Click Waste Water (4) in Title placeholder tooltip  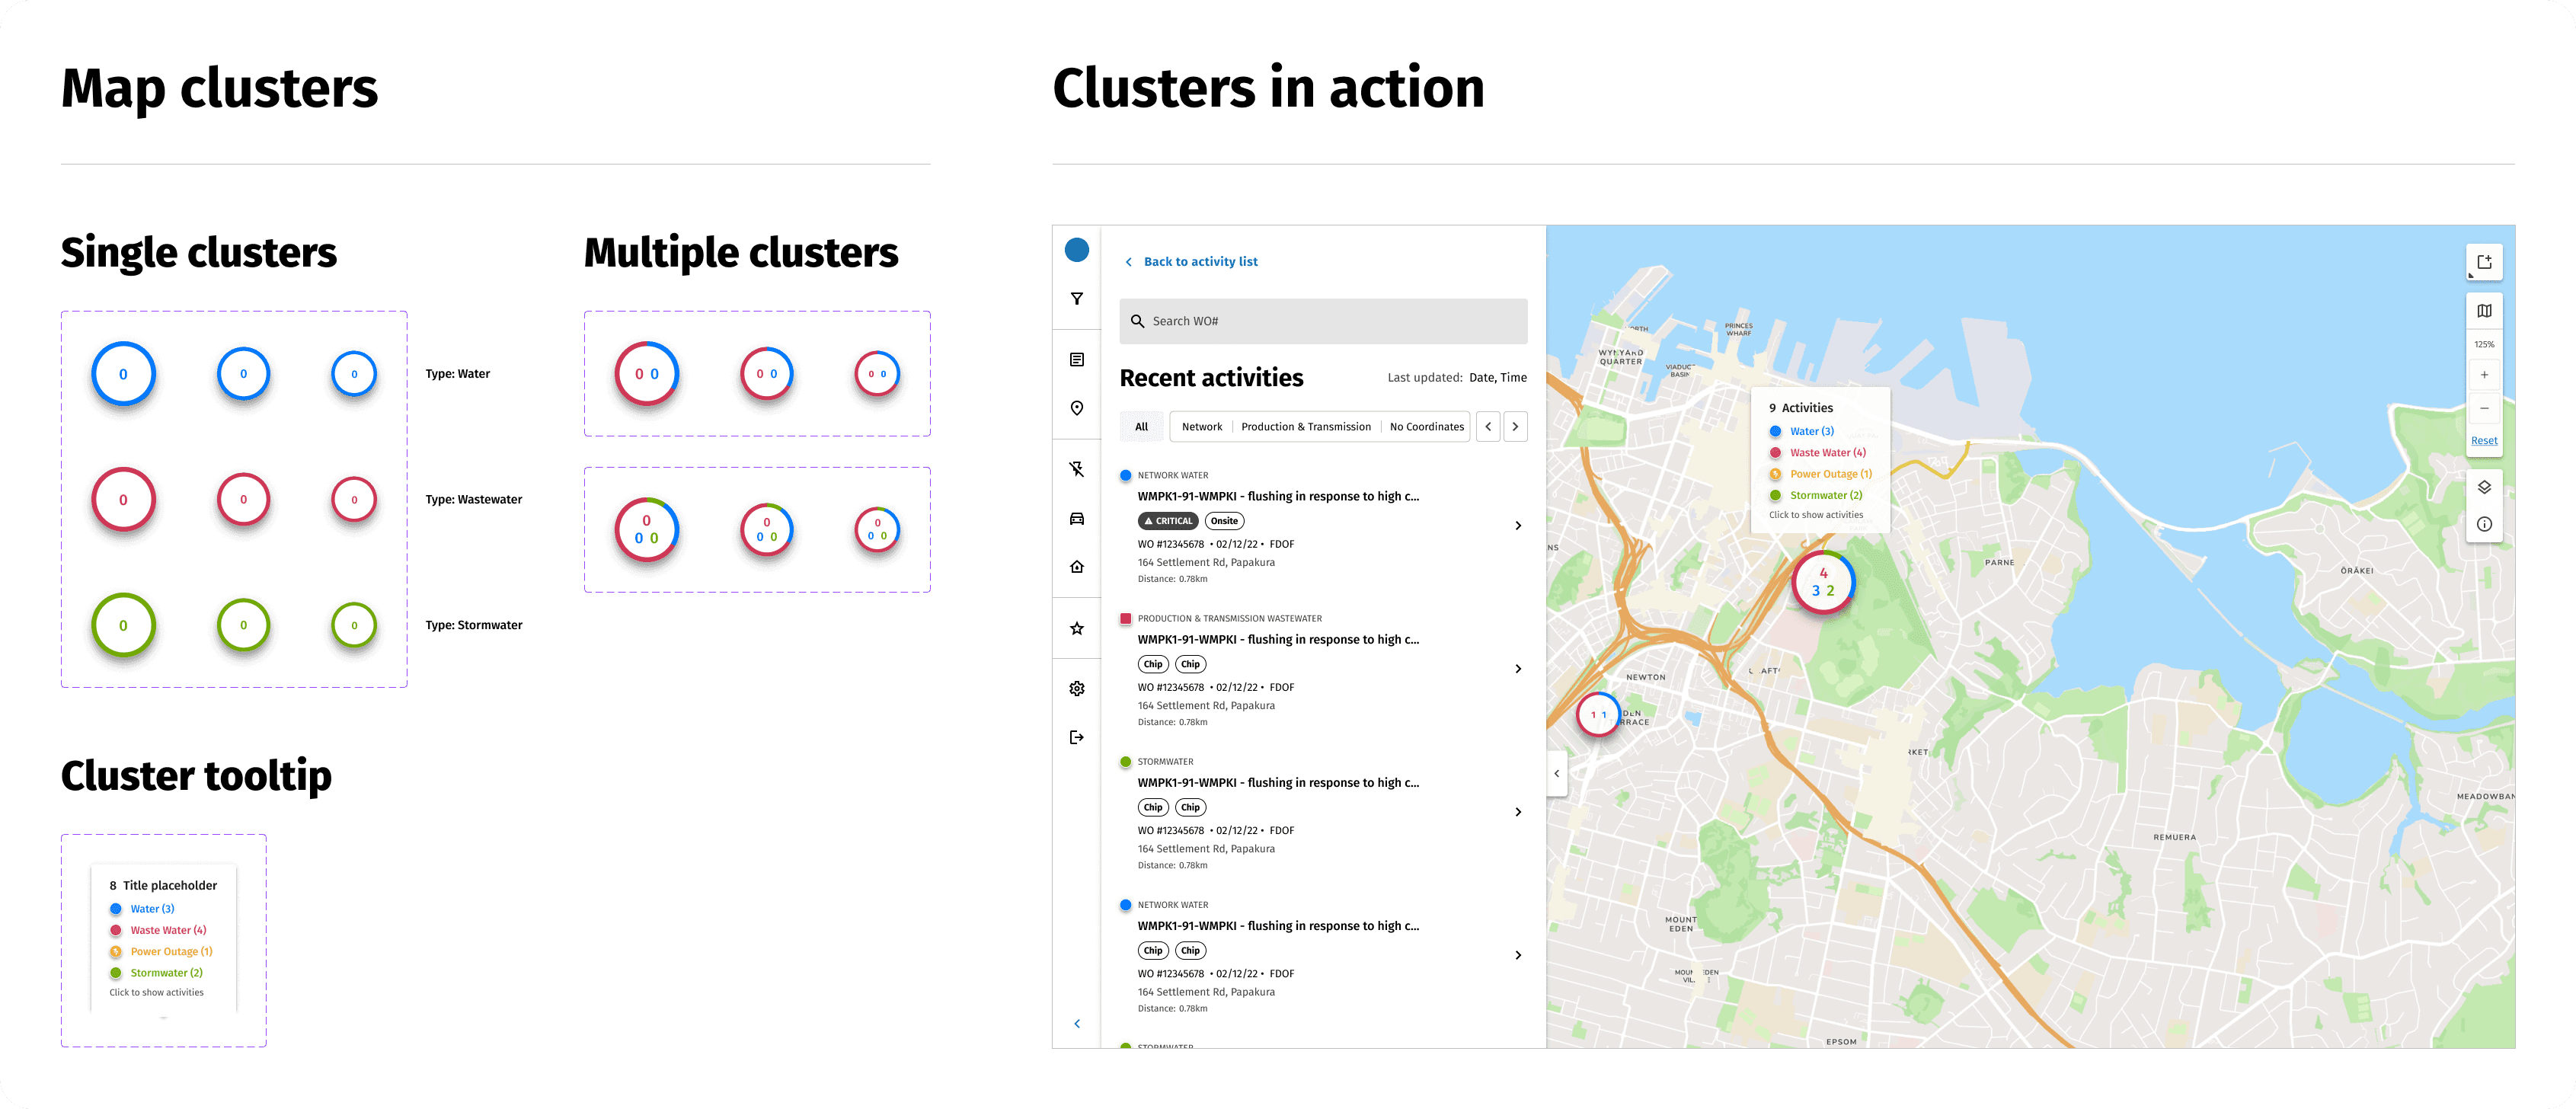pyautogui.click(x=168, y=930)
